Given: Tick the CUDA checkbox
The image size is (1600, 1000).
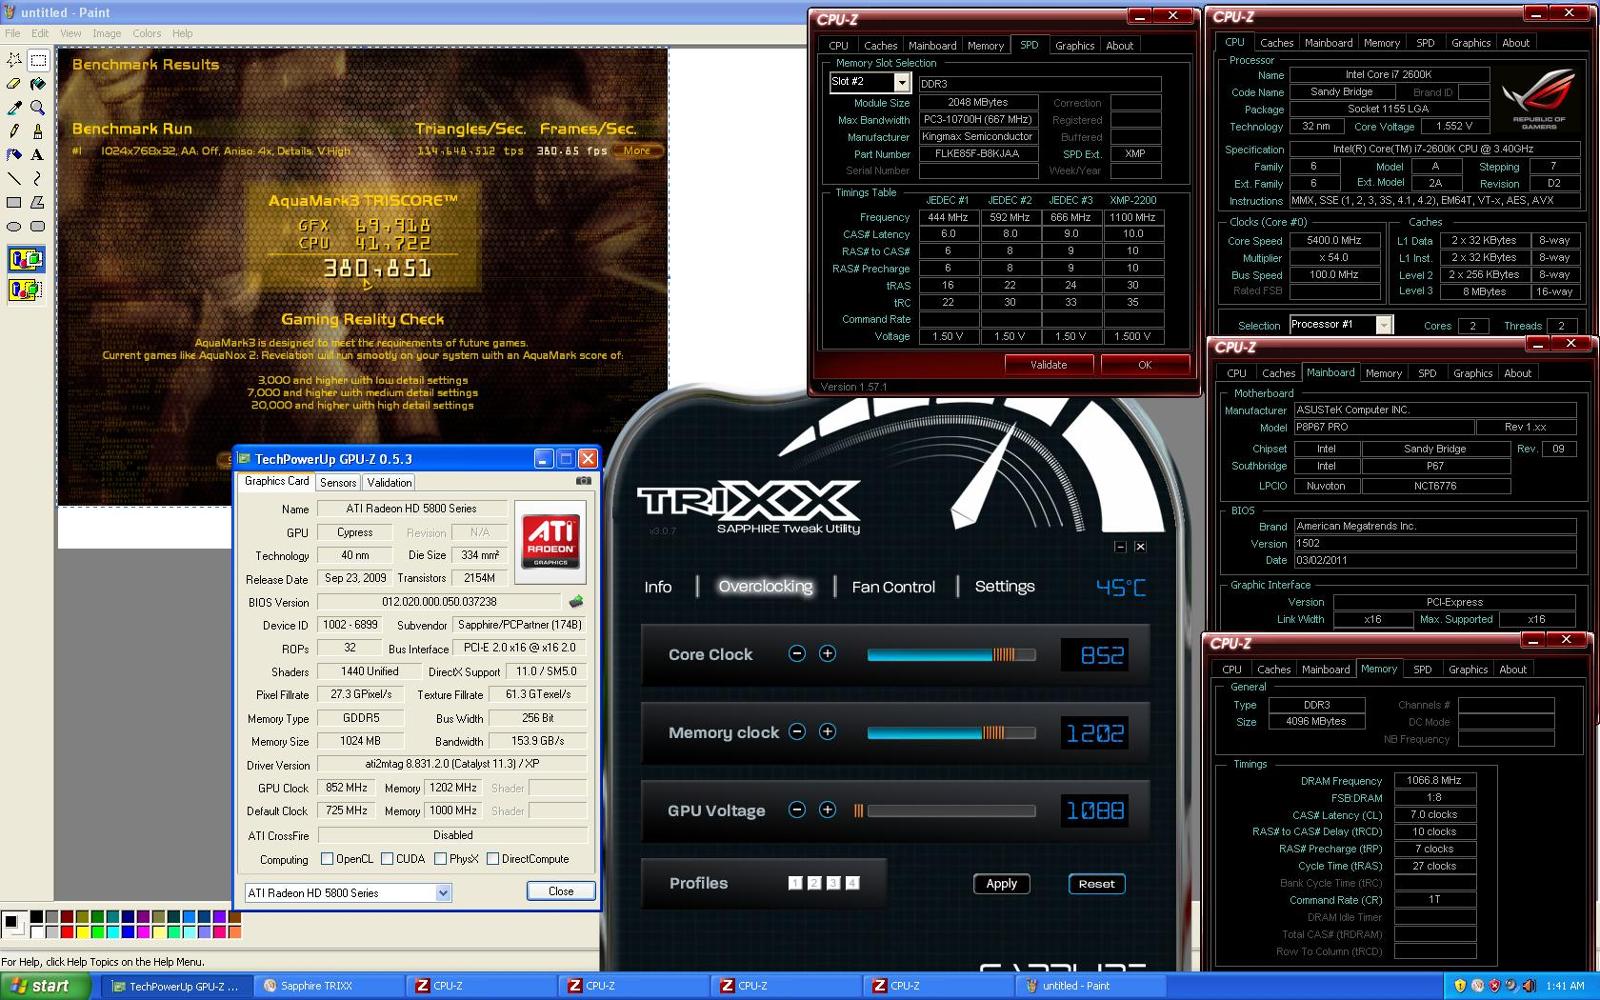Looking at the screenshot, I should [x=387, y=859].
